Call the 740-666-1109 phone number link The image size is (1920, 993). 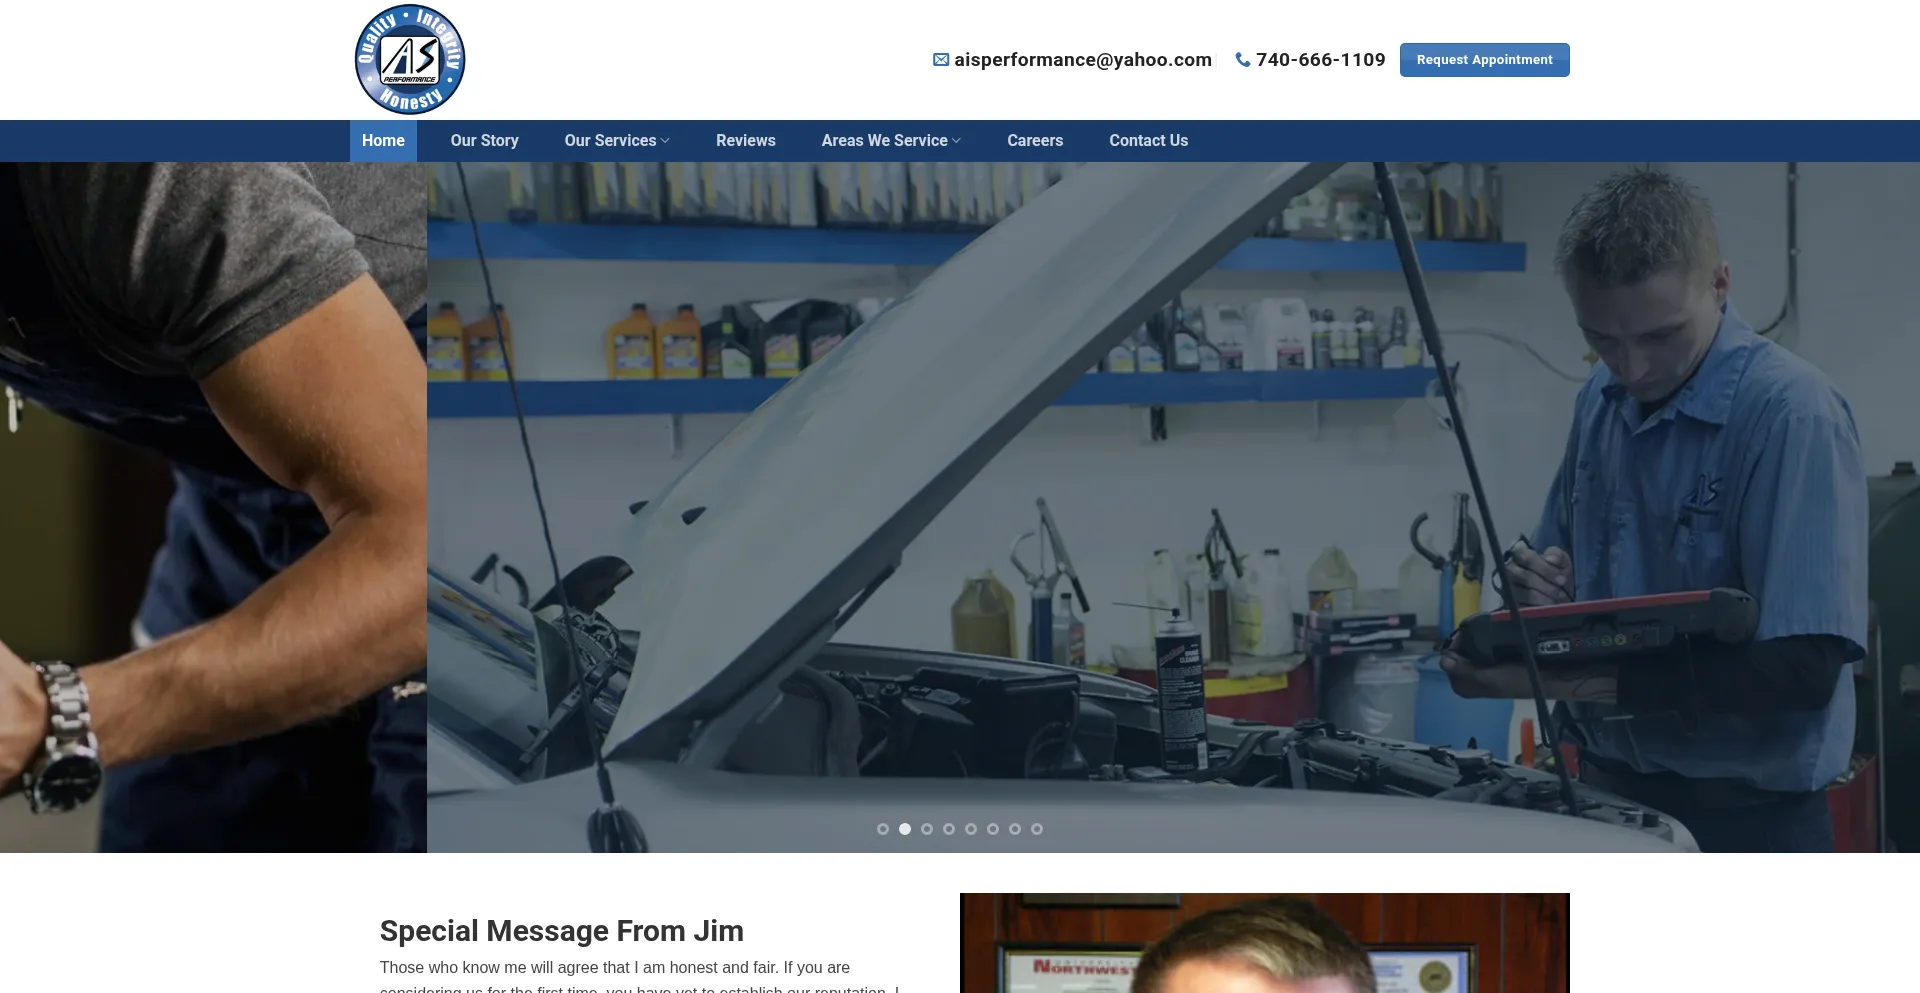[1321, 60]
